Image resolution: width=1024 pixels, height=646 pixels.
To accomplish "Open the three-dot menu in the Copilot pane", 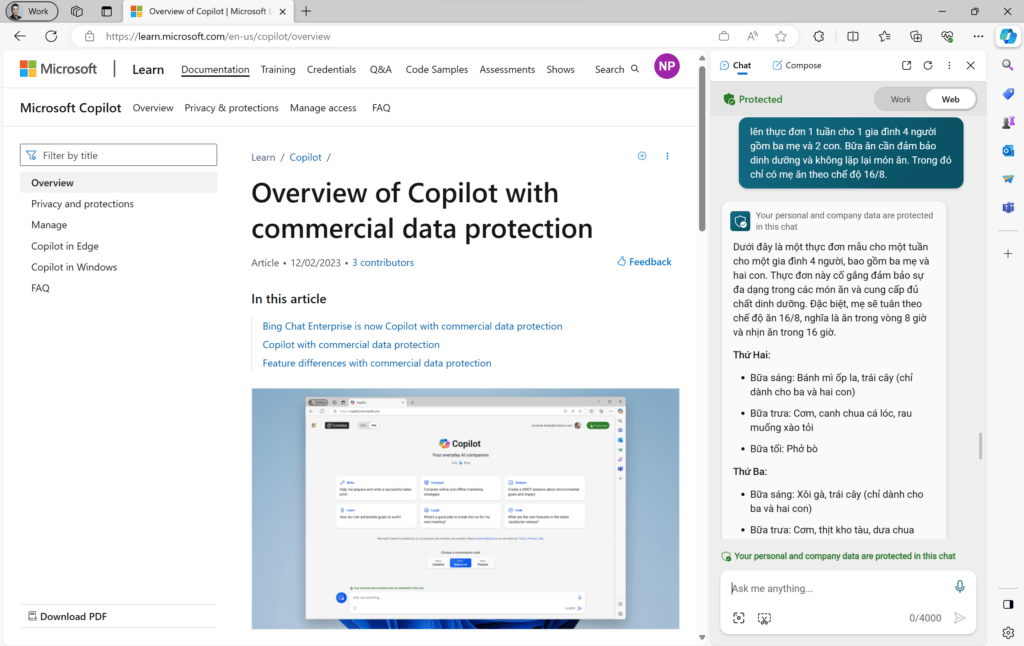I will coord(948,64).
